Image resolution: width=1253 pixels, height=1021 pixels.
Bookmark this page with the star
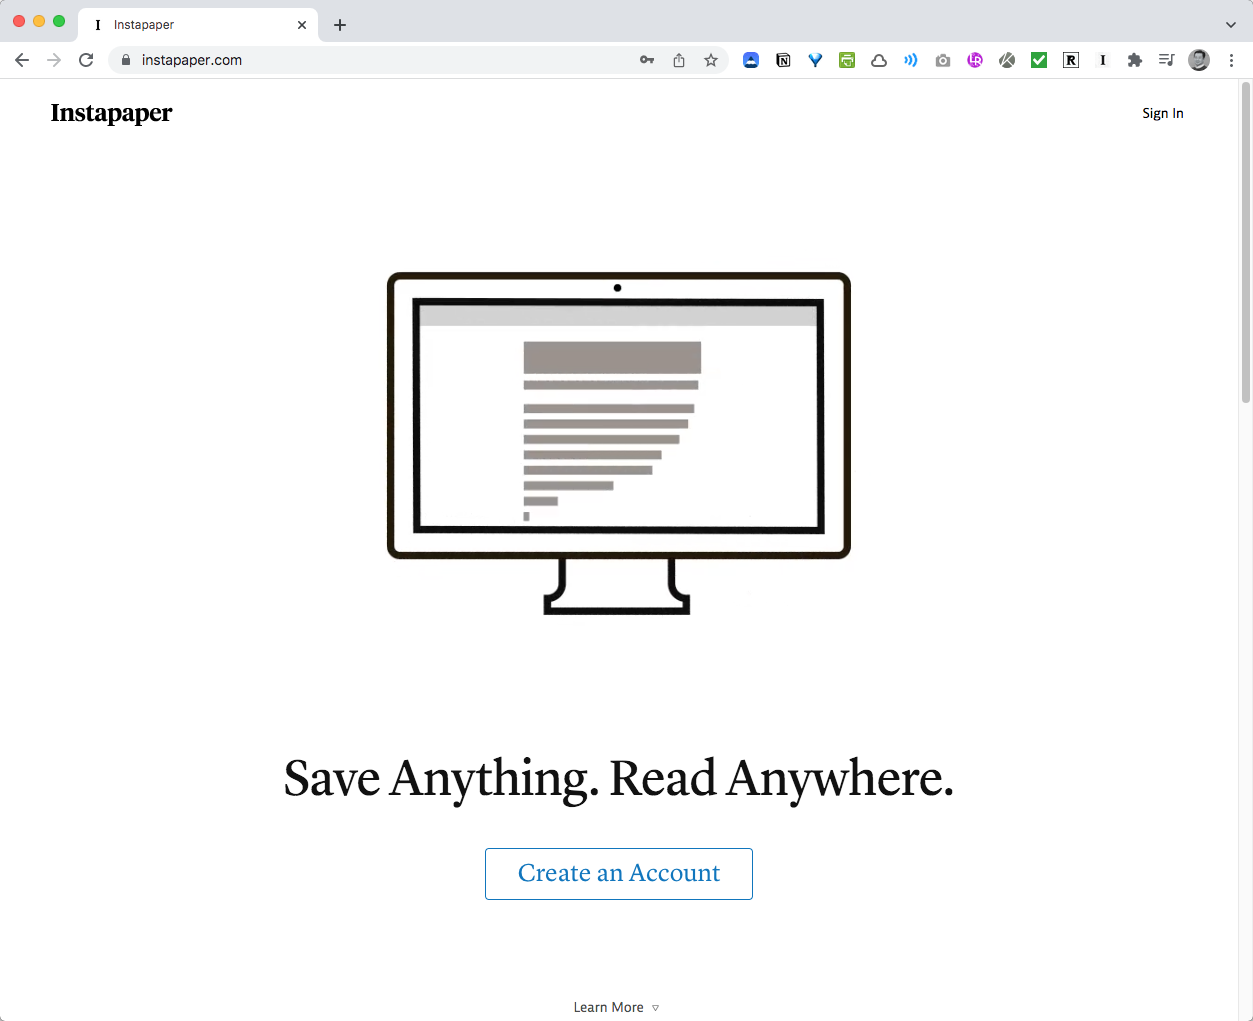pyautogui.click(x=711, y=60)
